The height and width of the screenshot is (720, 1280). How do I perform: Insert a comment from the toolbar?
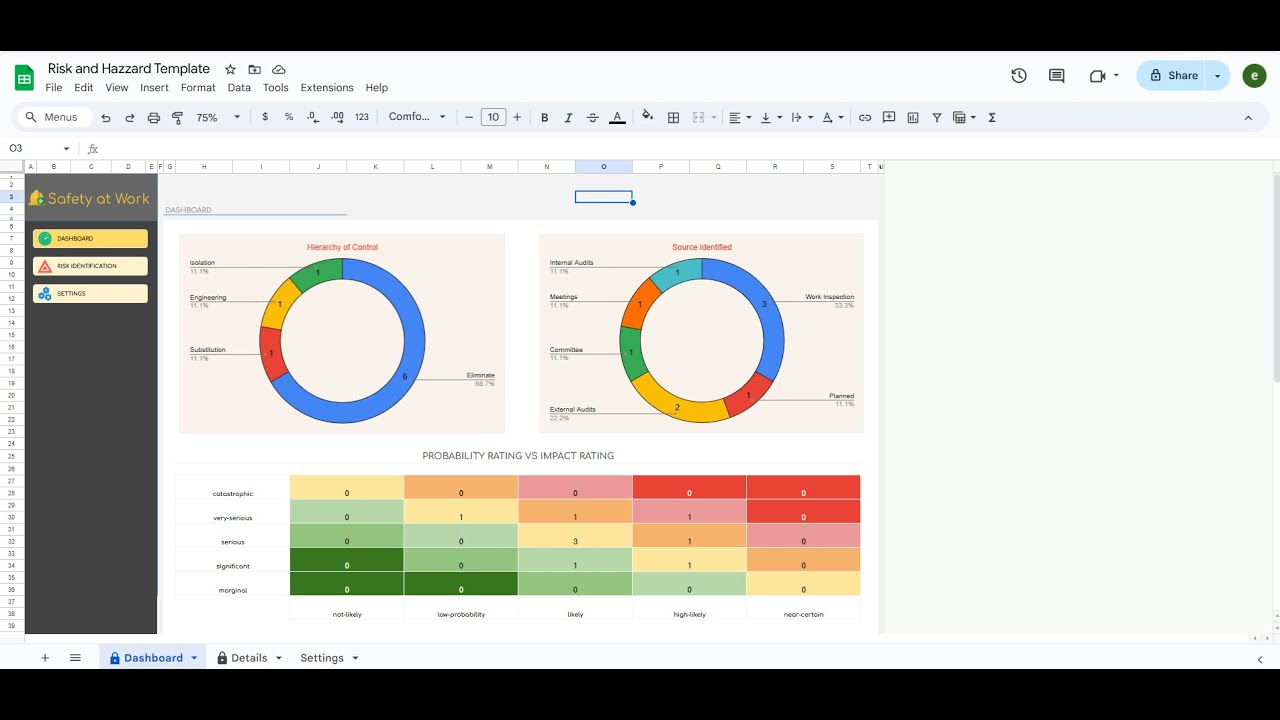point(889,117)
